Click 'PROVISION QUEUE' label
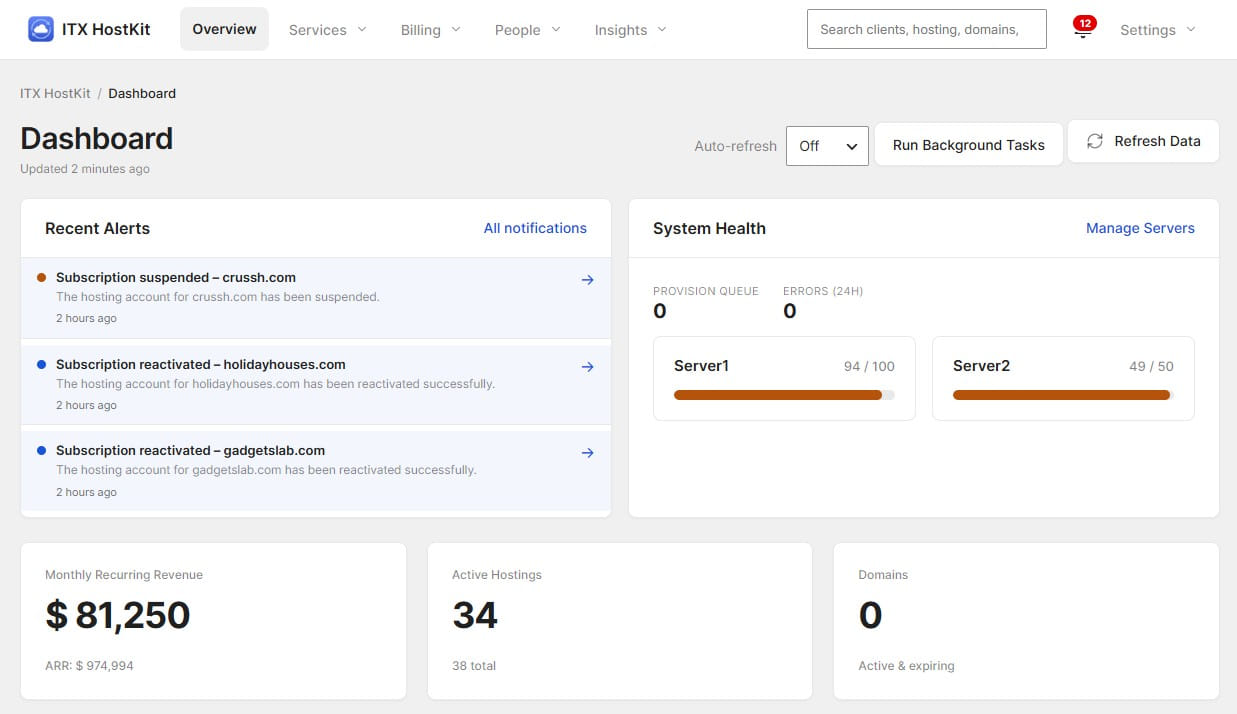Viewport: 1237px width, 714px height. 706,291
